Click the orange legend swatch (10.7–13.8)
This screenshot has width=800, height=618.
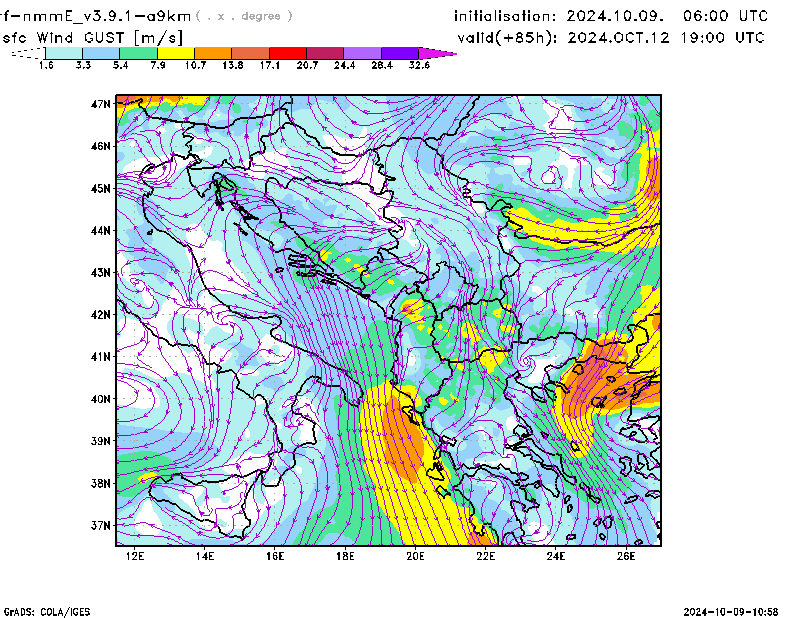[x=213, y=53]
